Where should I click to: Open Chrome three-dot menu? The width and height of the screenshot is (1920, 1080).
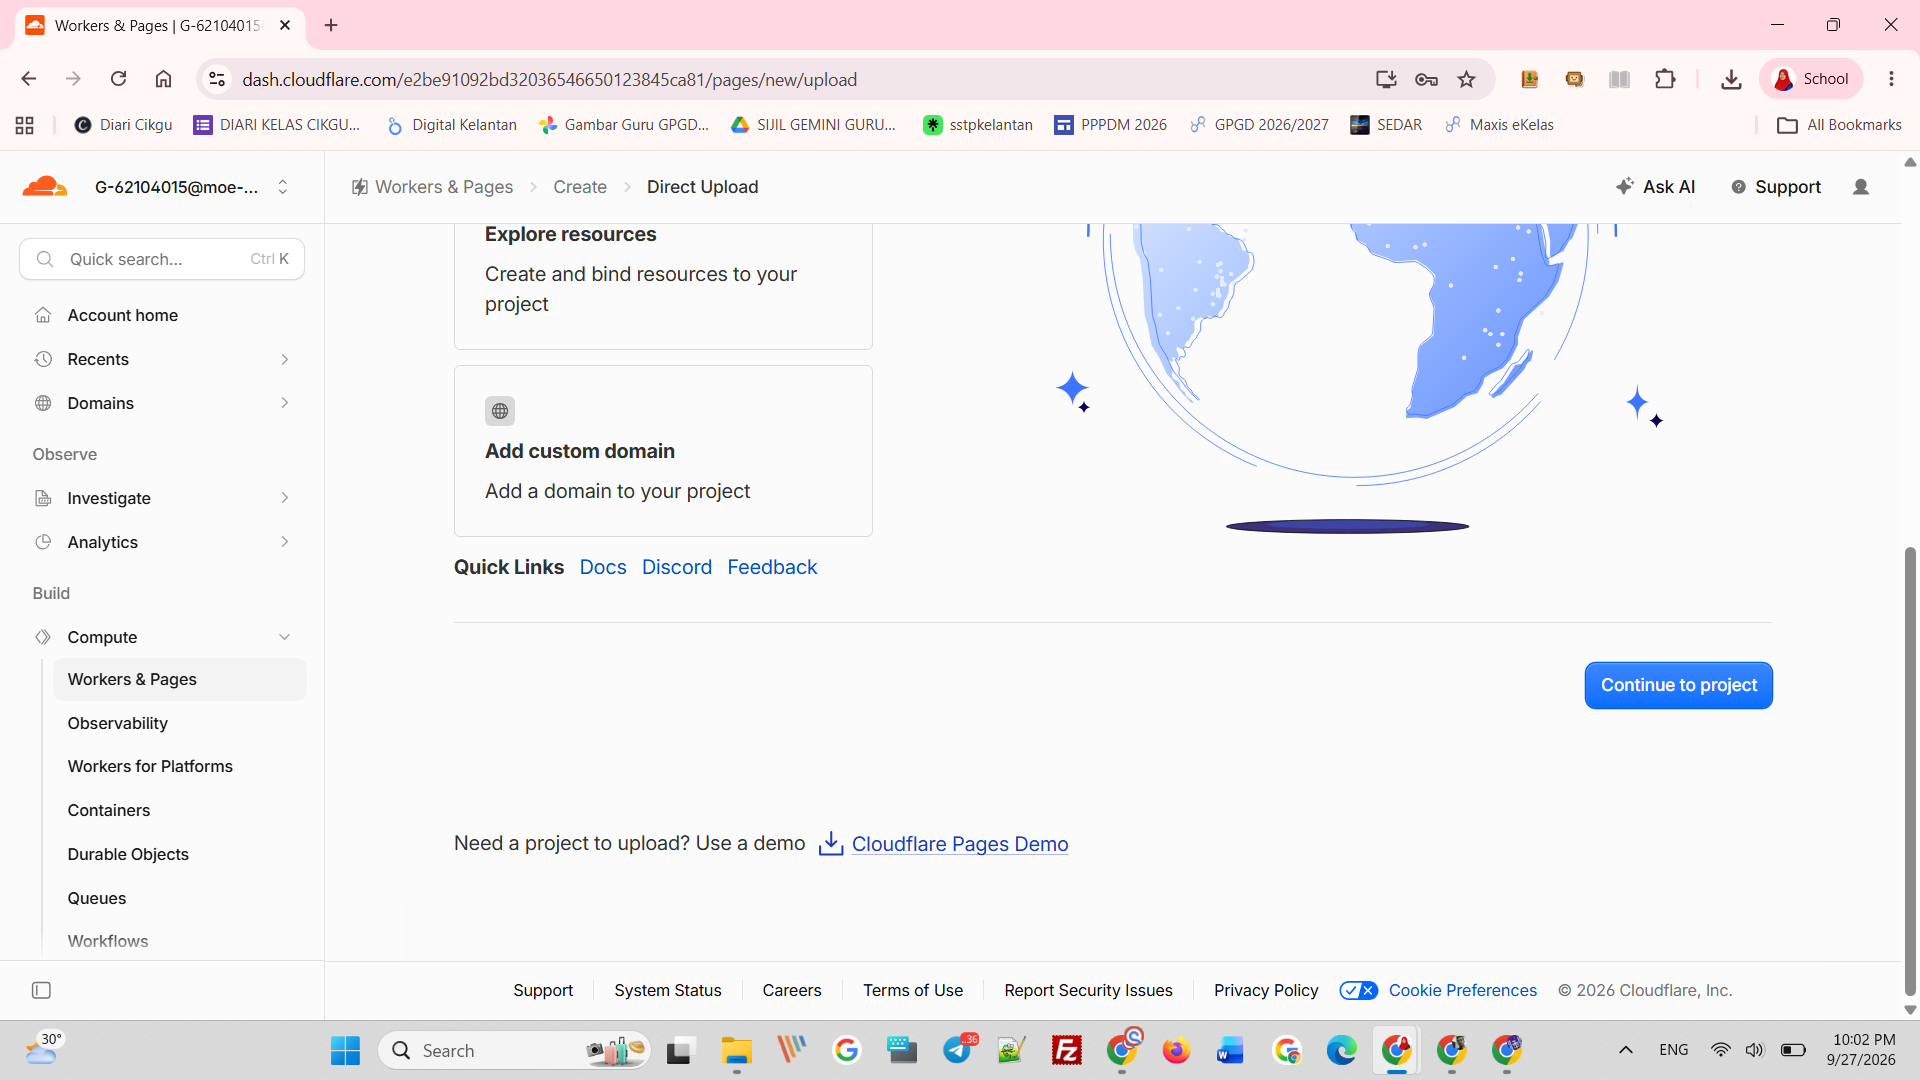click(1891, 79)
